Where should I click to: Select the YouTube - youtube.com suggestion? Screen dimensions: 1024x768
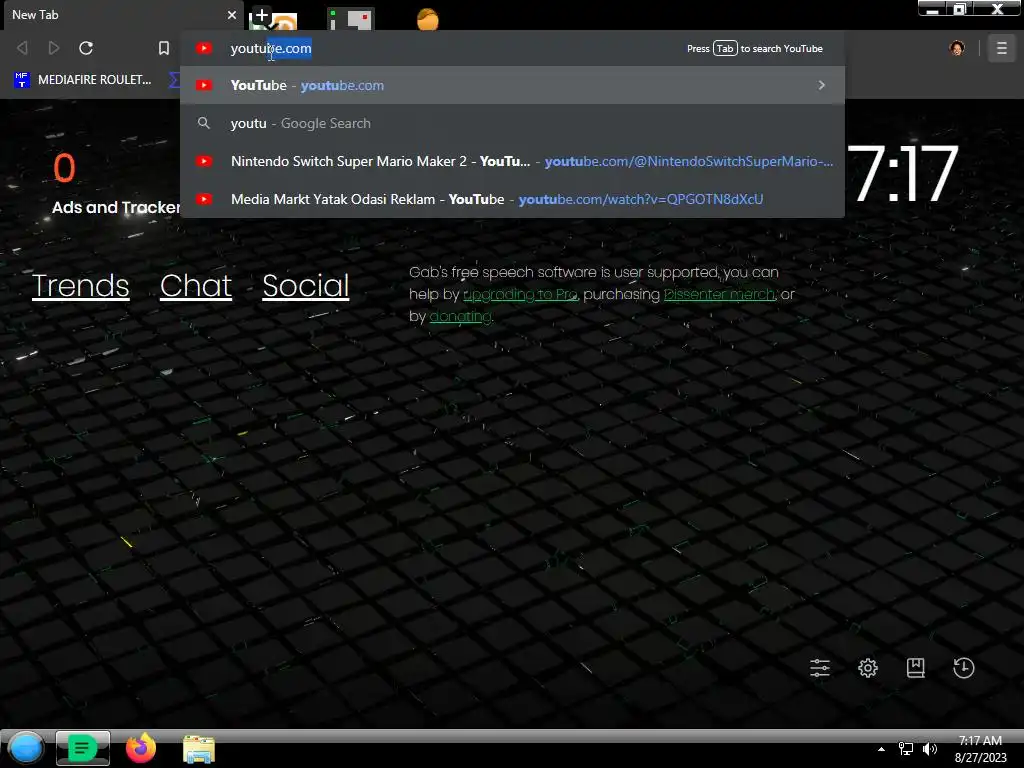pyautogui.click(x=512, y=86)
